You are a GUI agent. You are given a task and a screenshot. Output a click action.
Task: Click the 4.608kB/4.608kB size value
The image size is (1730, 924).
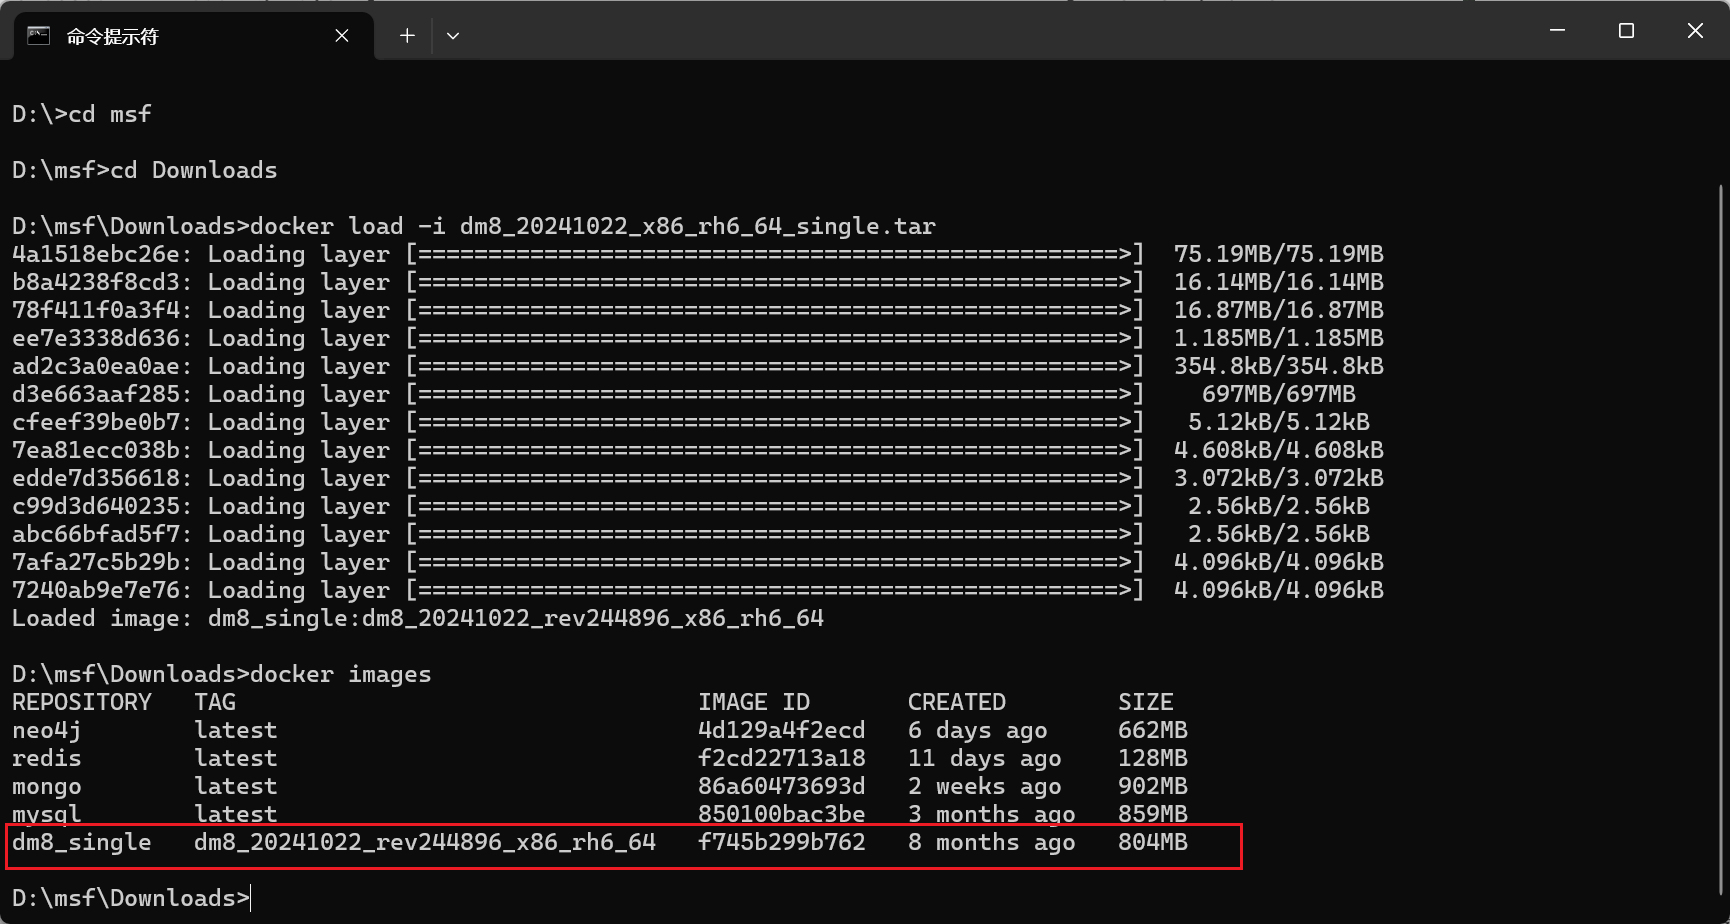click(1279, 450)
